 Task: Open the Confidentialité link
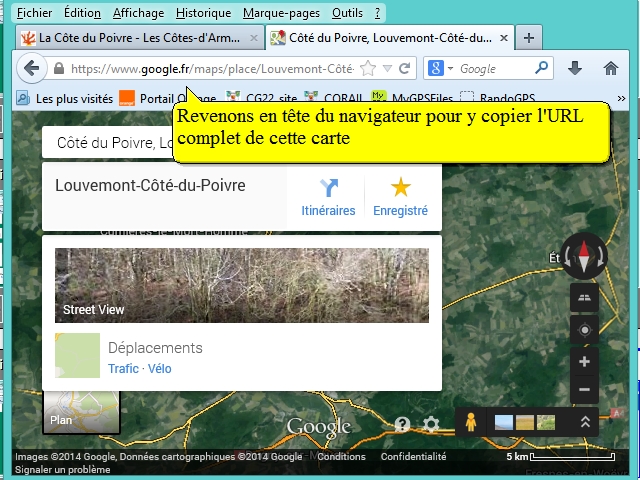click(413, 456)
